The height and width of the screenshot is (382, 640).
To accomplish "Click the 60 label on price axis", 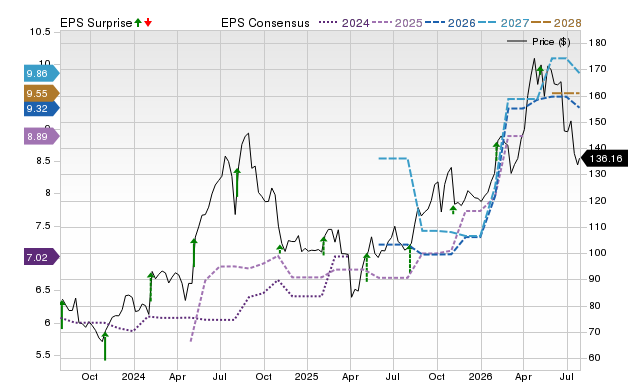I will pyautogui.click(x=595, y=358).
